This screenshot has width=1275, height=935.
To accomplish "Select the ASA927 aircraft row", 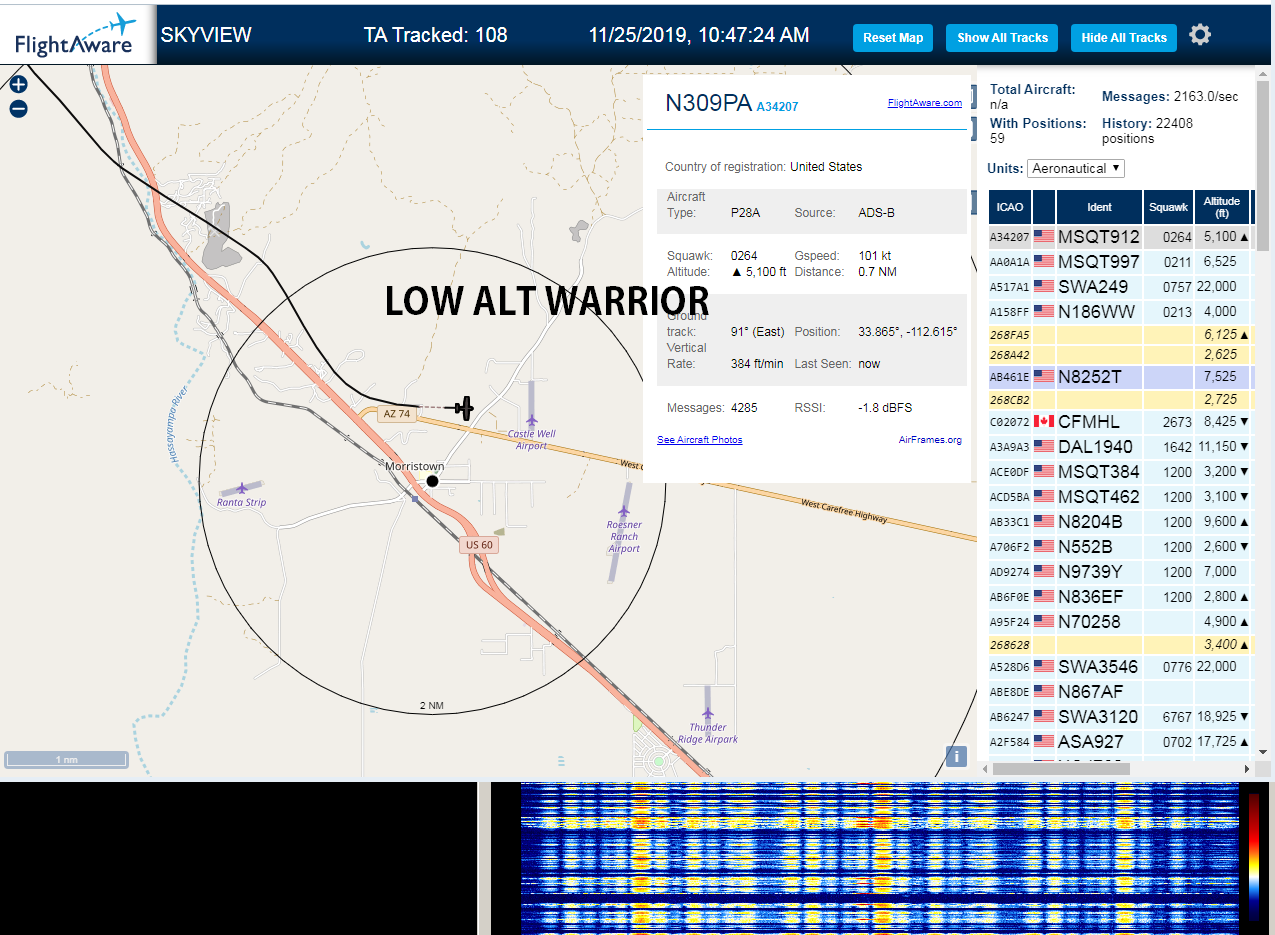I will [1119, 742].
